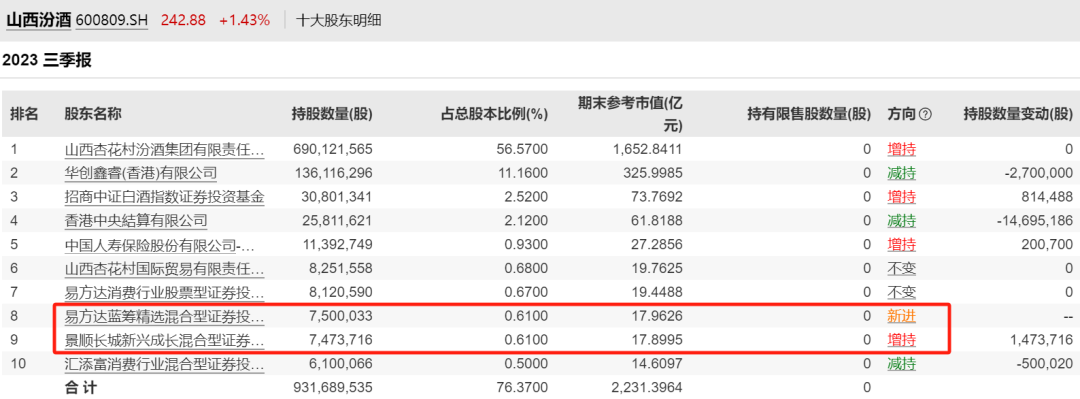Open 景顺长城新兴成长混合型证券 link

164,340
